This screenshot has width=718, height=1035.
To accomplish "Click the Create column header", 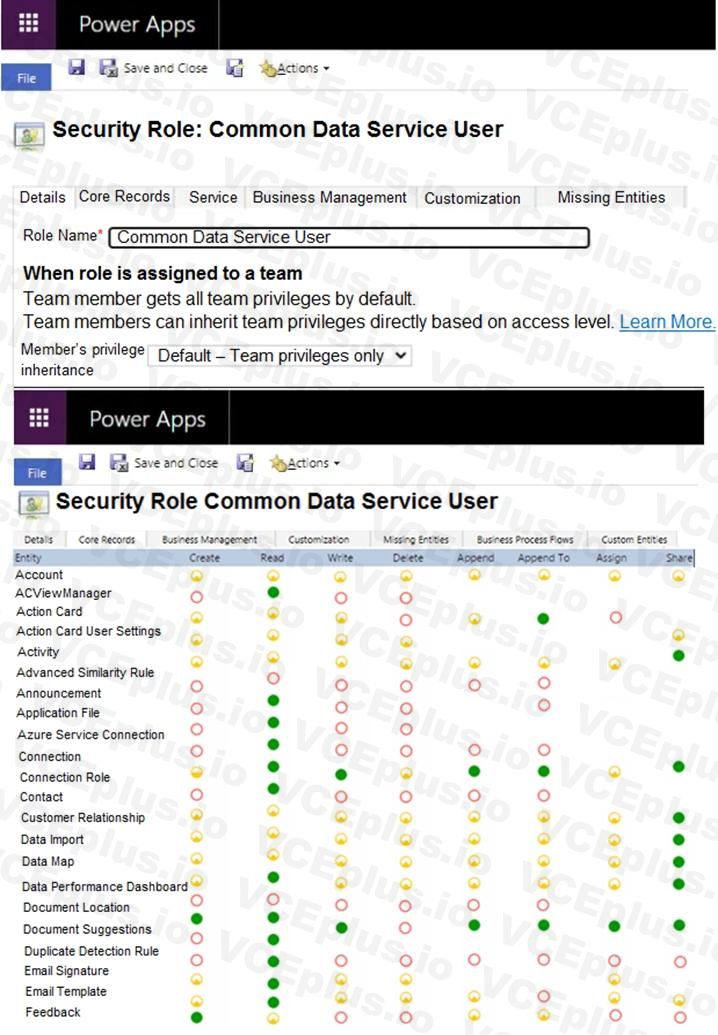I will coord(205,558).
